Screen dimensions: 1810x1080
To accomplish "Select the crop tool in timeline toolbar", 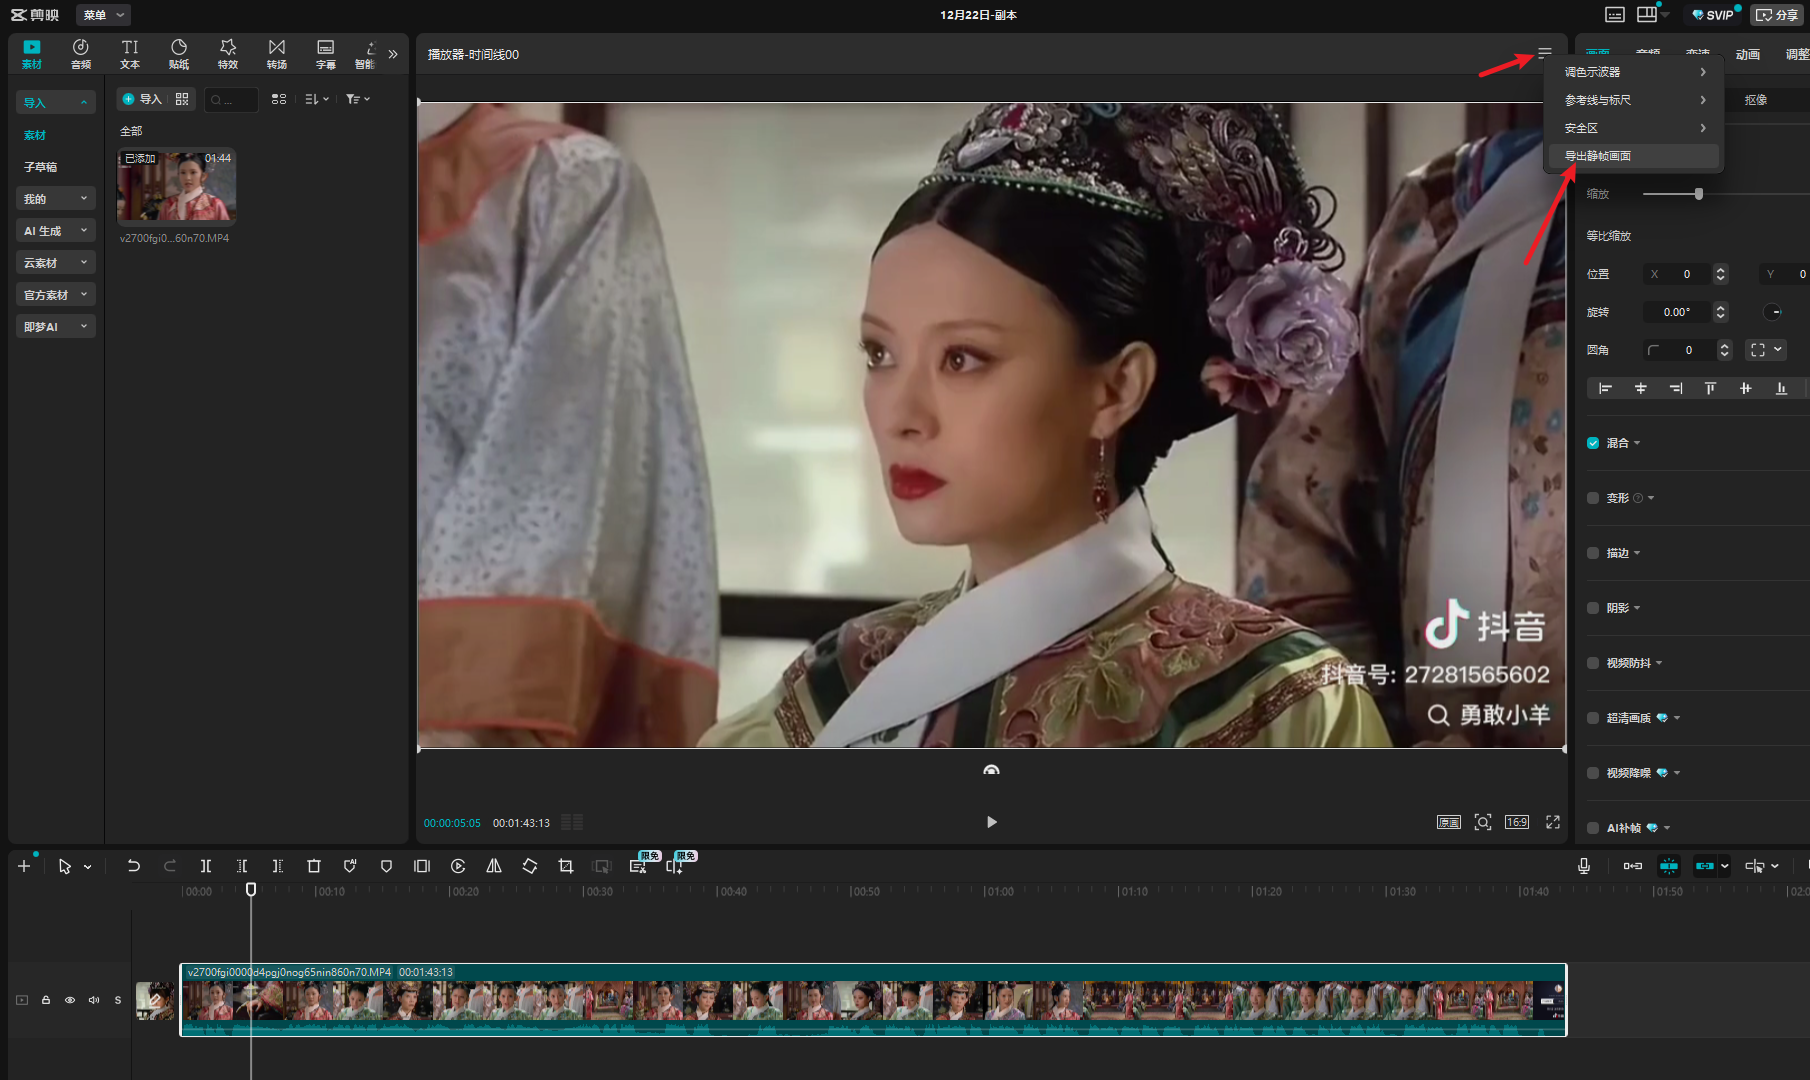I will point(566,866).
